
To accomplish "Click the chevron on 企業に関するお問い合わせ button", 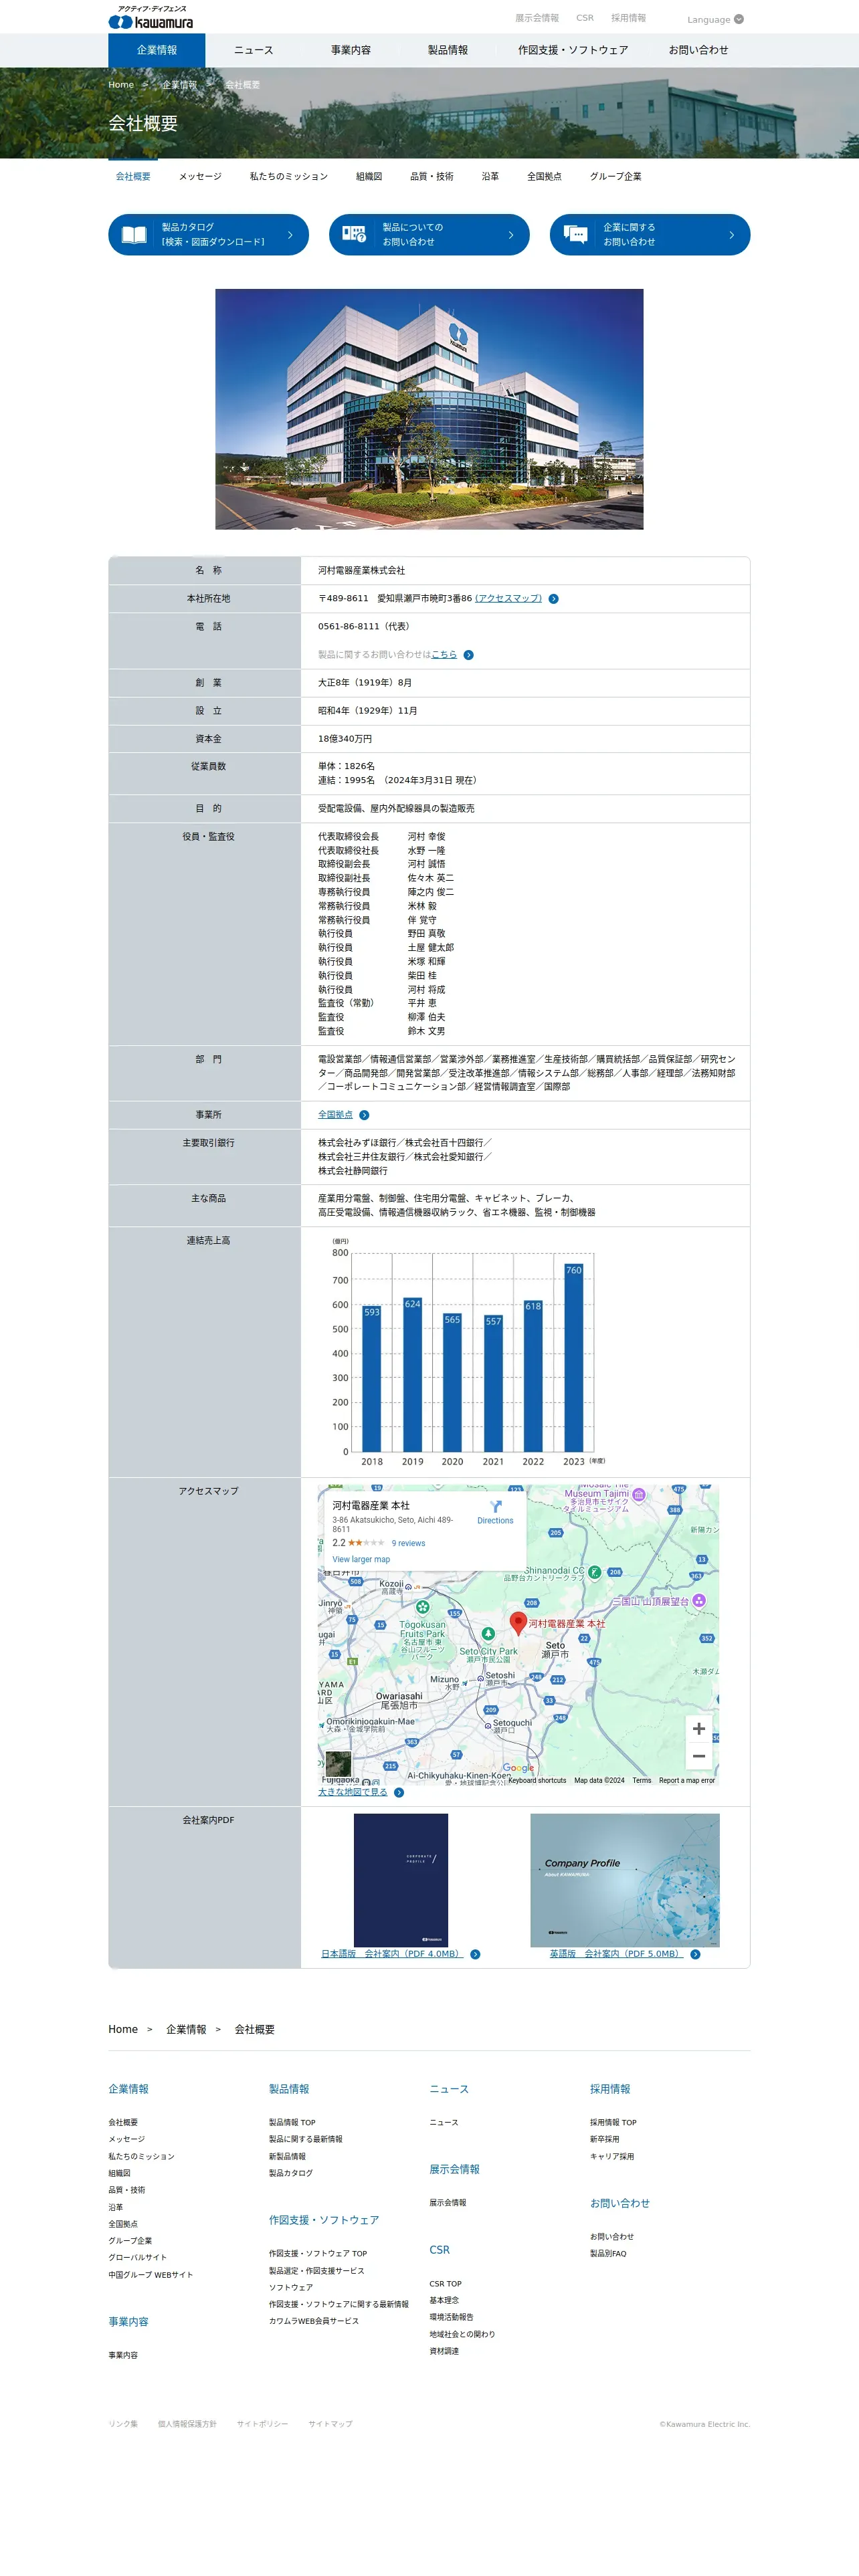I will 731,235.
